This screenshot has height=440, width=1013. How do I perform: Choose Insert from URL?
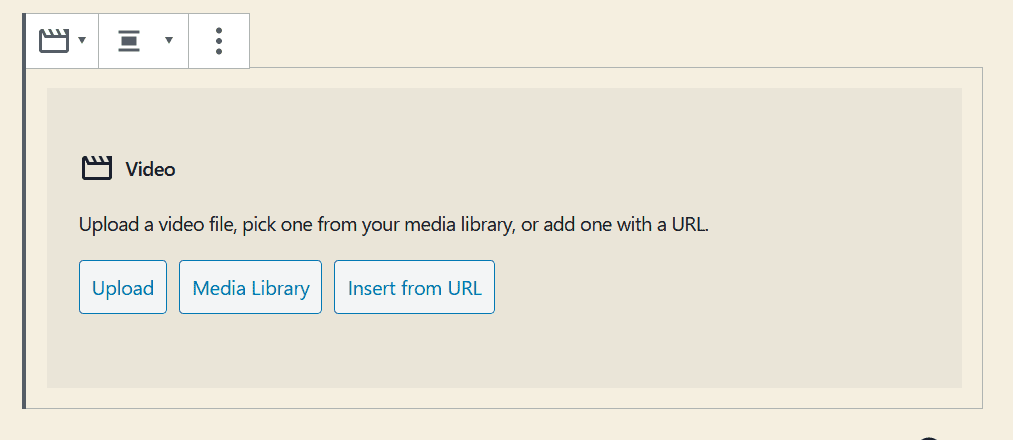tap(414, 287)
